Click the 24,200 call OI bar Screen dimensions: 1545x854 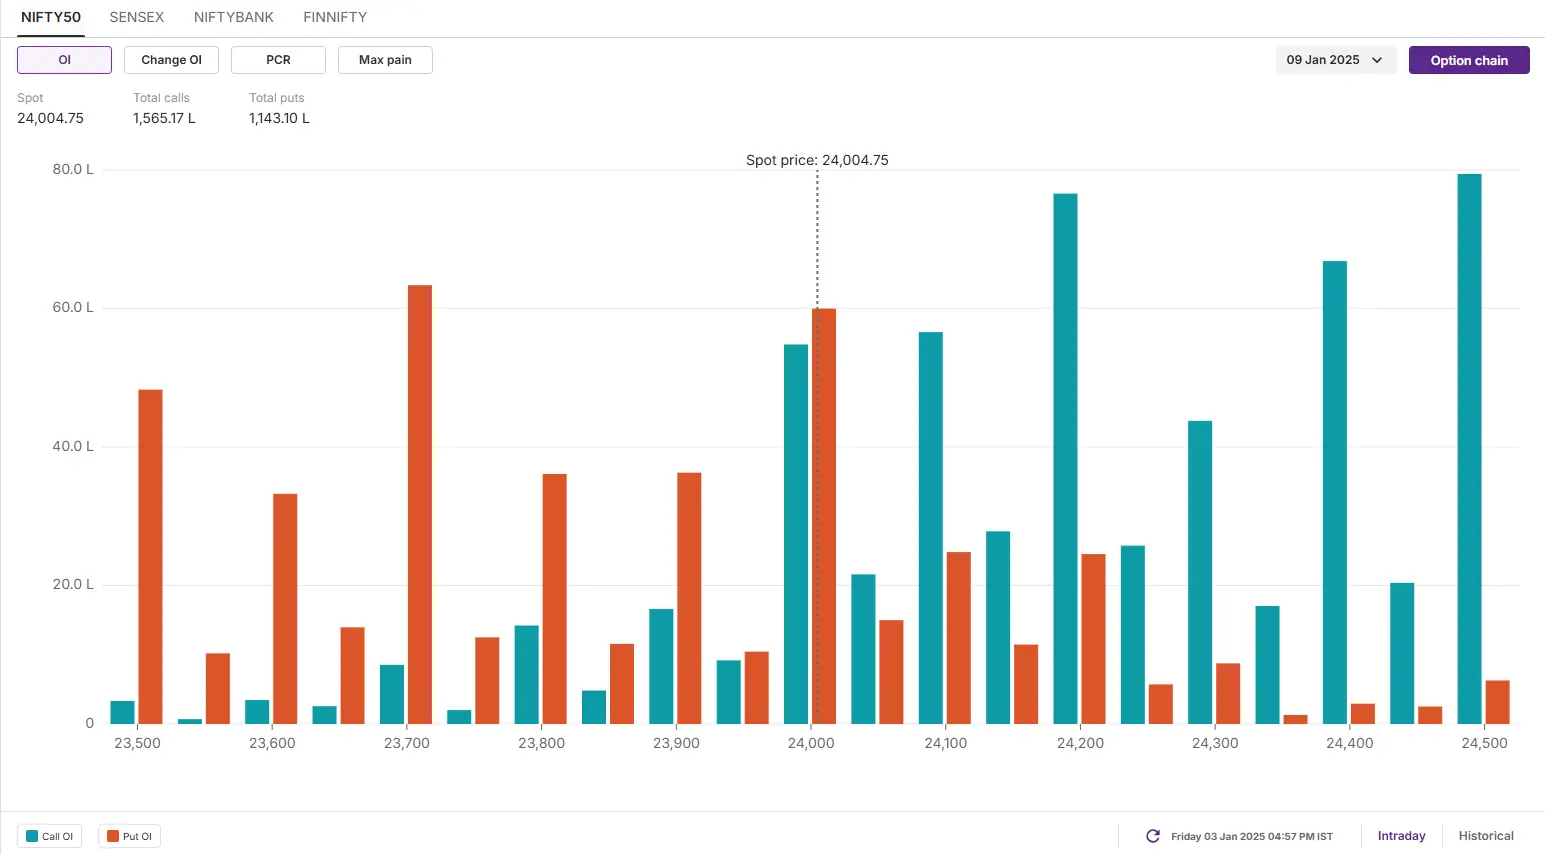coord(1065,459)
